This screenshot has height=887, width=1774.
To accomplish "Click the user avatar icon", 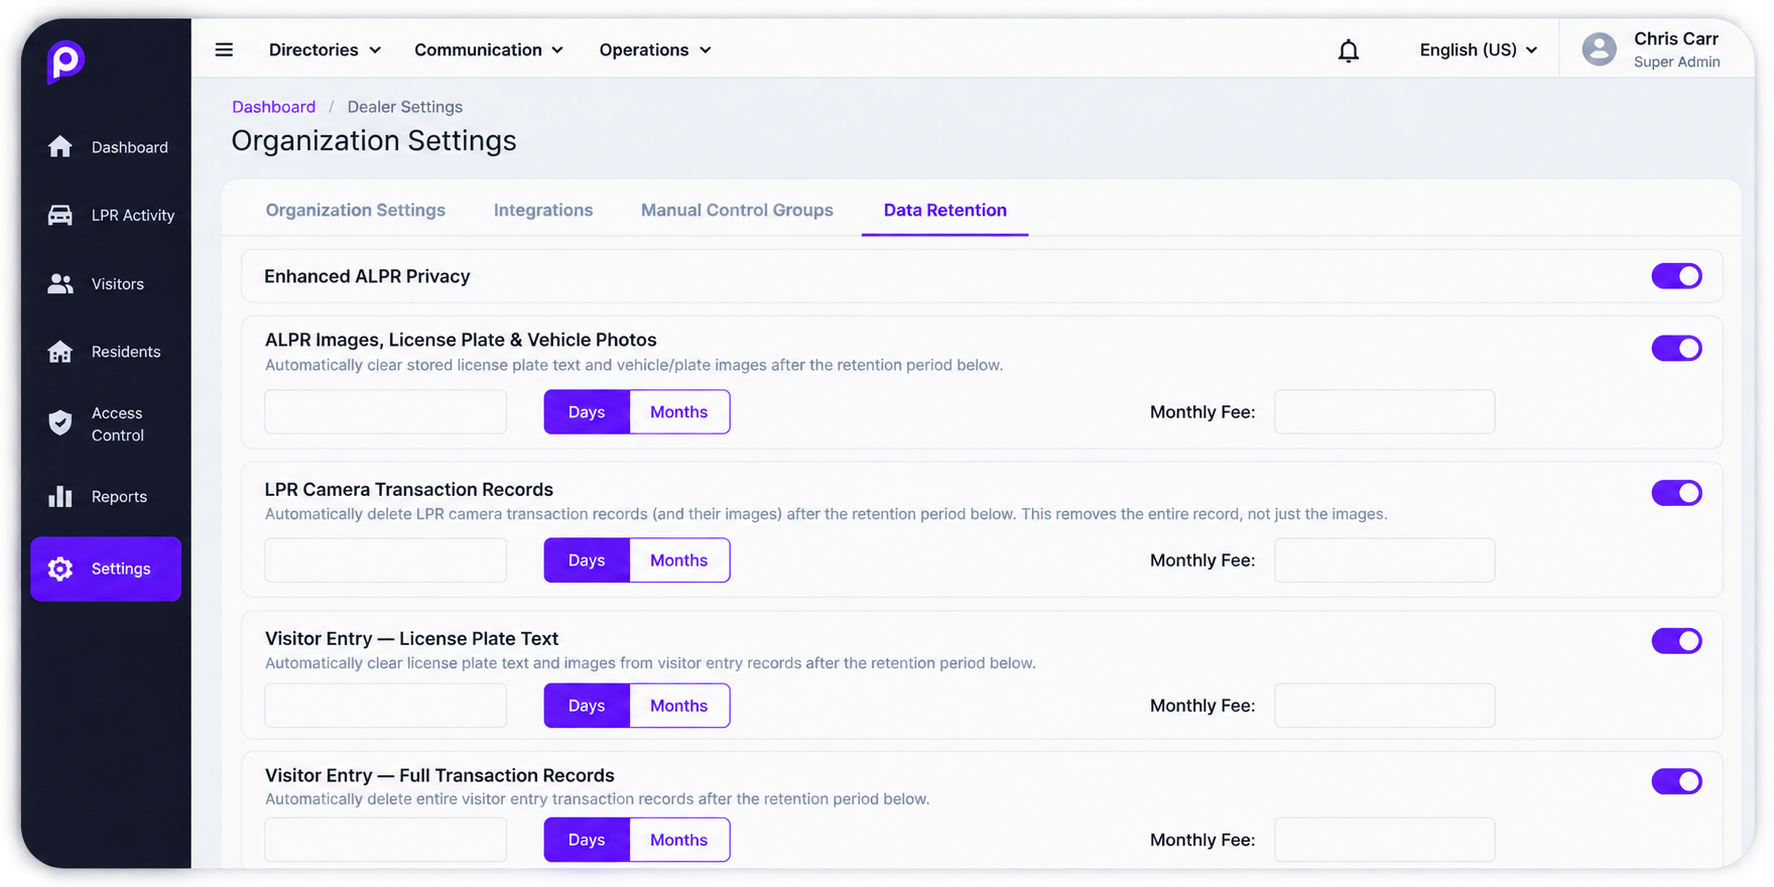I will point(1599,49).
